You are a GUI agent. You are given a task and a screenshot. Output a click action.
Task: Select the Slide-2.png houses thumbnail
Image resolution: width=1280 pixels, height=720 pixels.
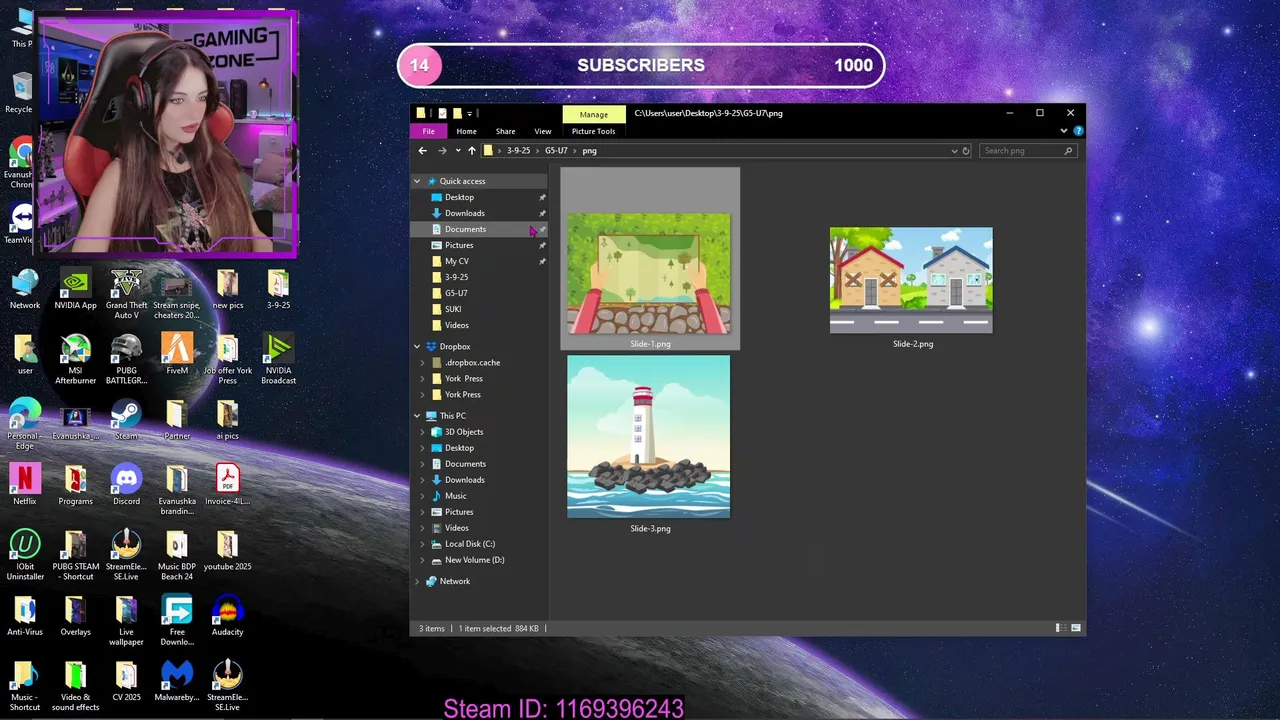pyautogui.click(x=911, y=280)
